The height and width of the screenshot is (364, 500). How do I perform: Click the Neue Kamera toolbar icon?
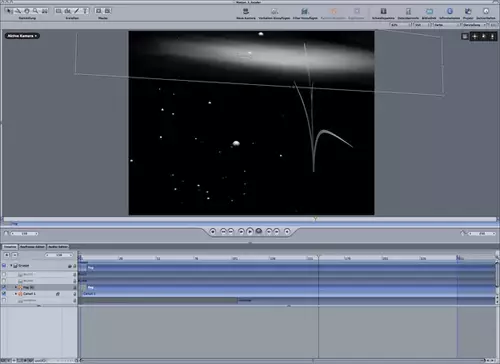(246, 11)
